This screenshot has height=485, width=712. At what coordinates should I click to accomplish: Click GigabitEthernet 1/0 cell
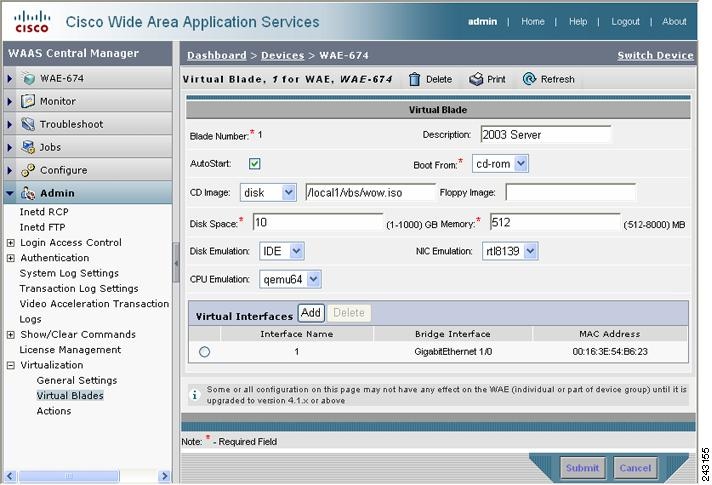click(453, 351)
